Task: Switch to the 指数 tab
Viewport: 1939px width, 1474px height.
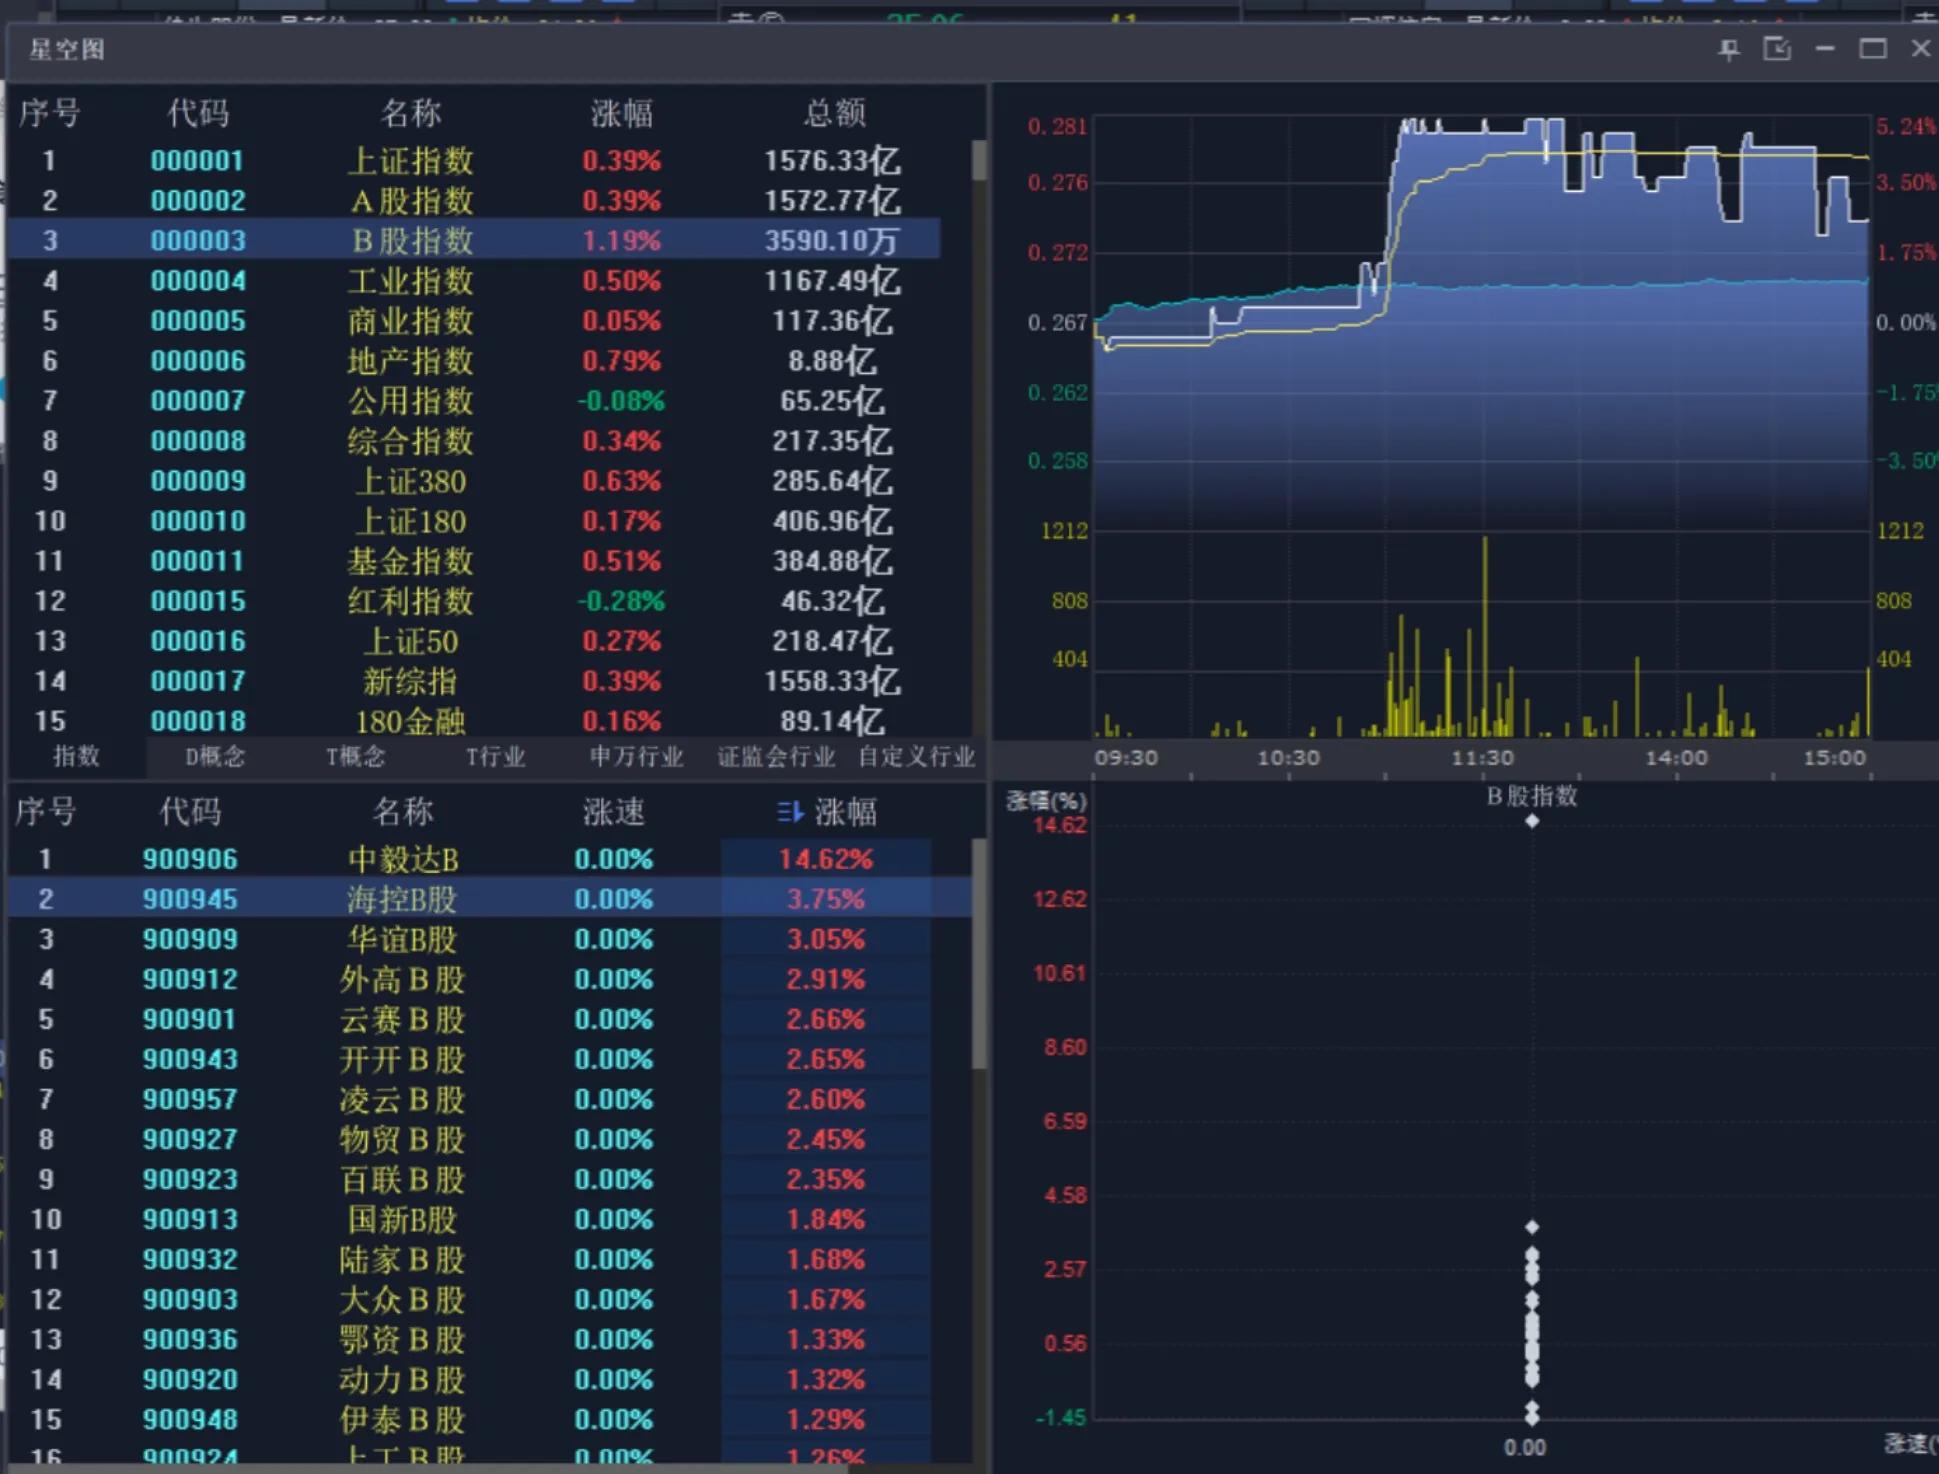Action: [x=76, y=757]
